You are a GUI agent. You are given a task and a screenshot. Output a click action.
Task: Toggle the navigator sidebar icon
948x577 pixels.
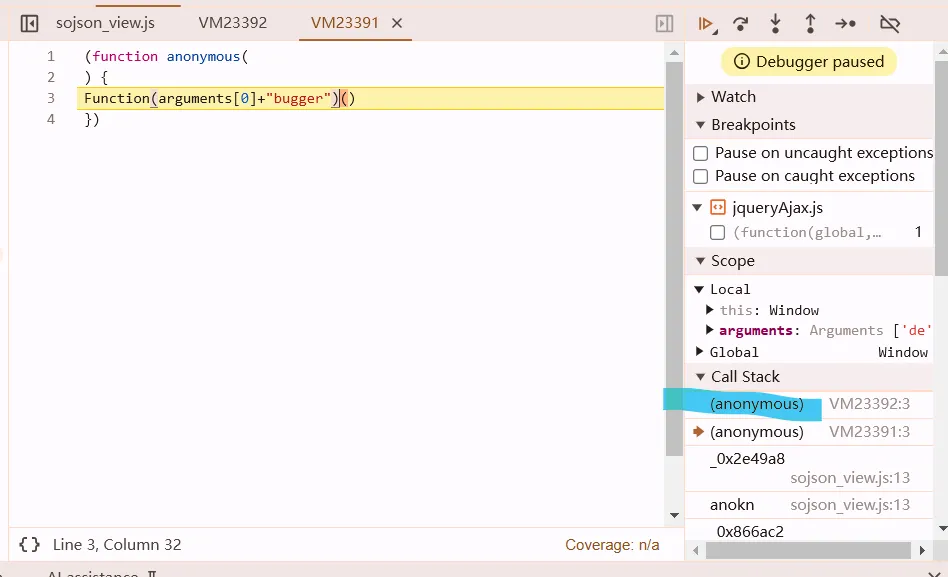[29, 24]
